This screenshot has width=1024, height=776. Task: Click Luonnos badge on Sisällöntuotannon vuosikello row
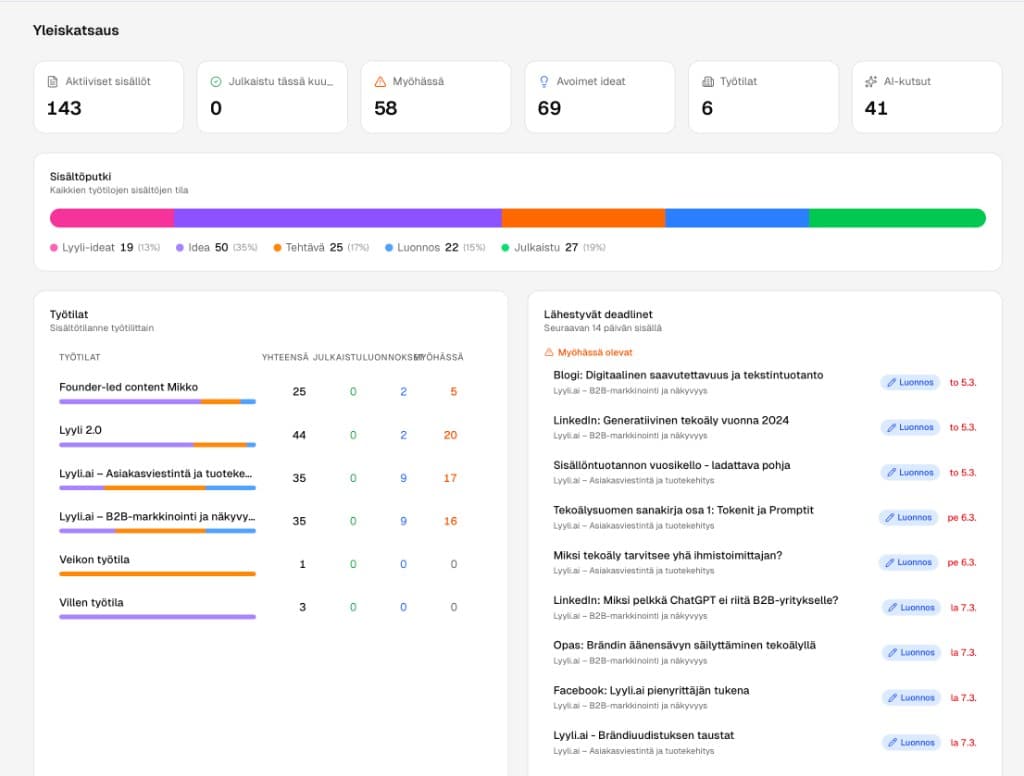[x=910, y=473]
